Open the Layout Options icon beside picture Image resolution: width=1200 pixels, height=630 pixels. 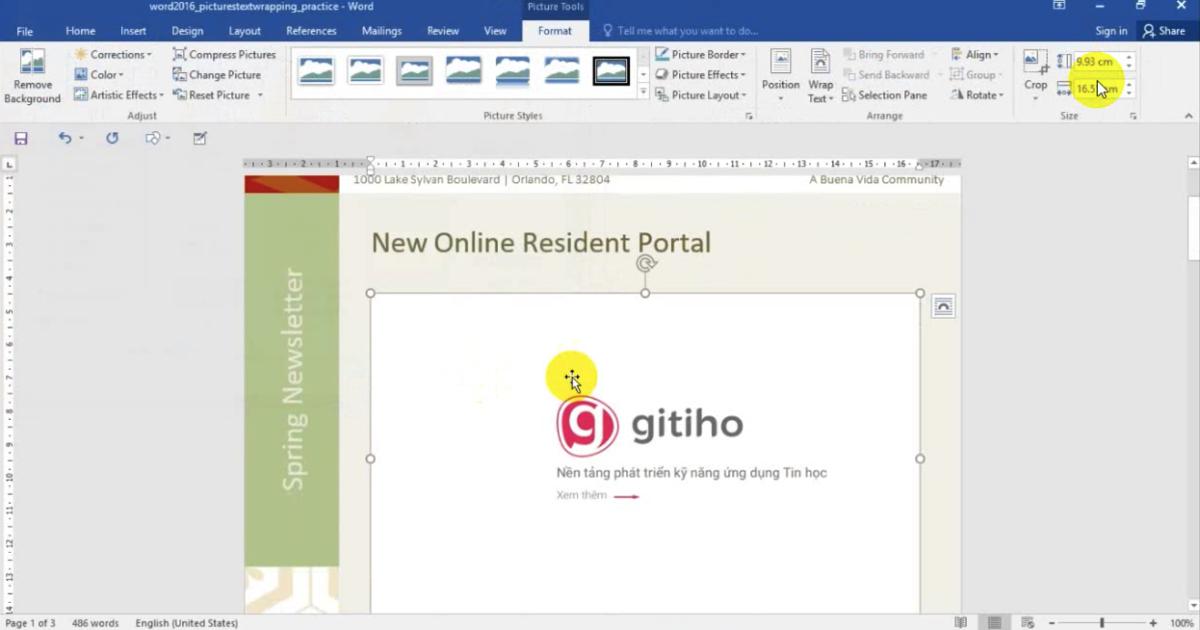tap(943, 307)
